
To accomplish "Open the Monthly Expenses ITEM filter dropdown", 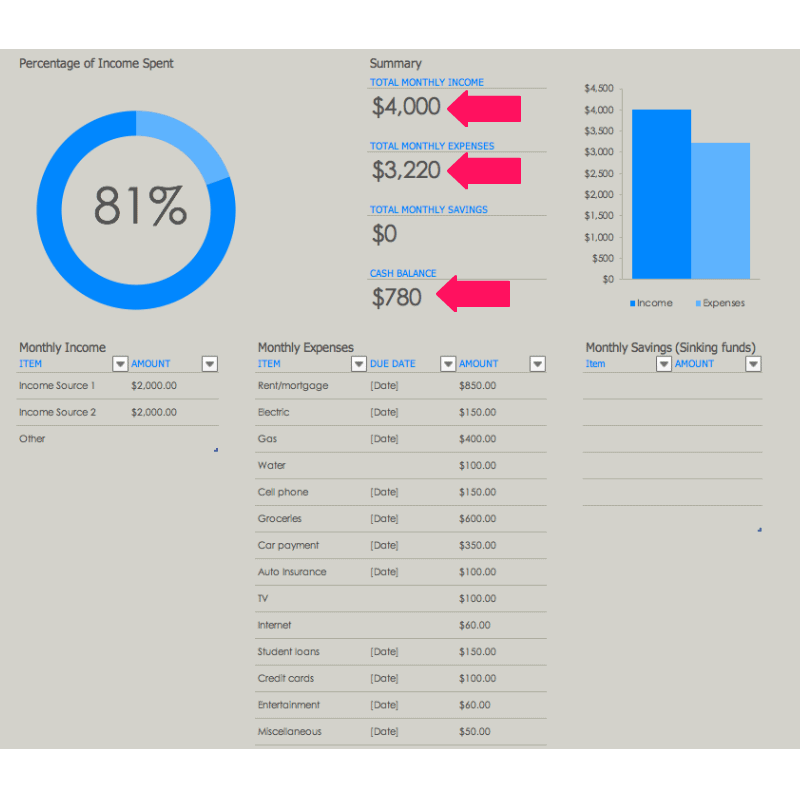I will pyautogui.click(x=359, y=364).
